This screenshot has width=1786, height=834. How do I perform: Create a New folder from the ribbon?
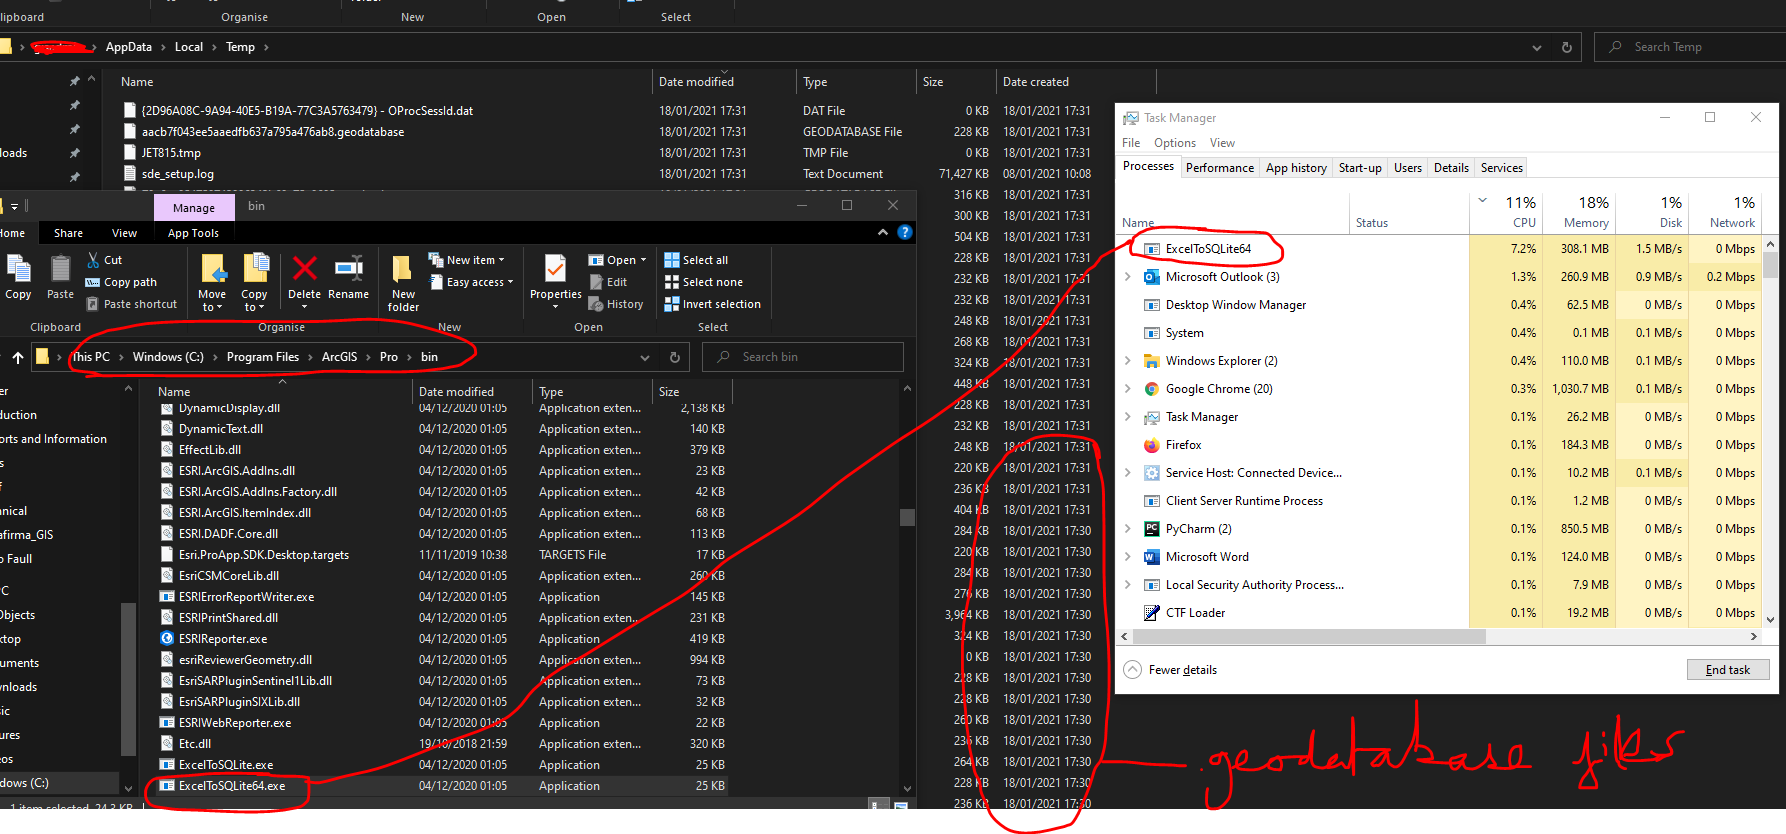point(403,282)
